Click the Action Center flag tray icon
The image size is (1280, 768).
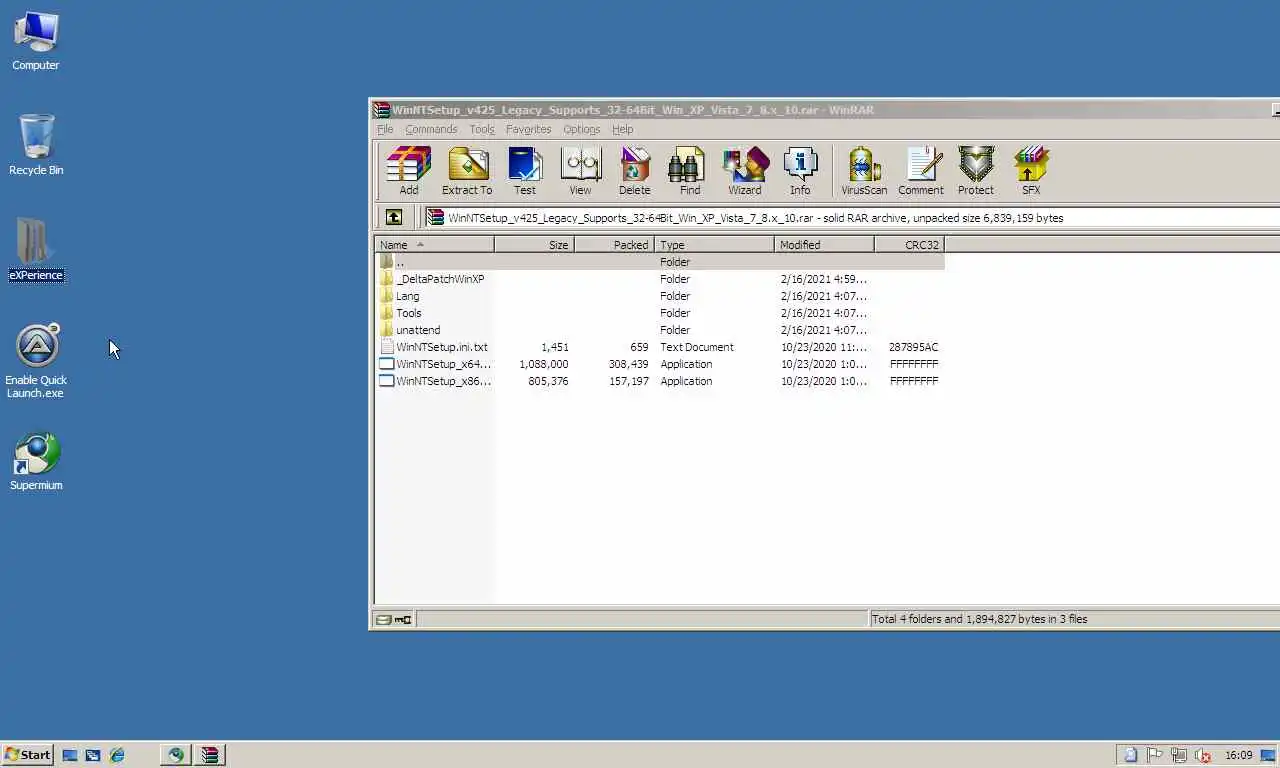coord(1154,755)
